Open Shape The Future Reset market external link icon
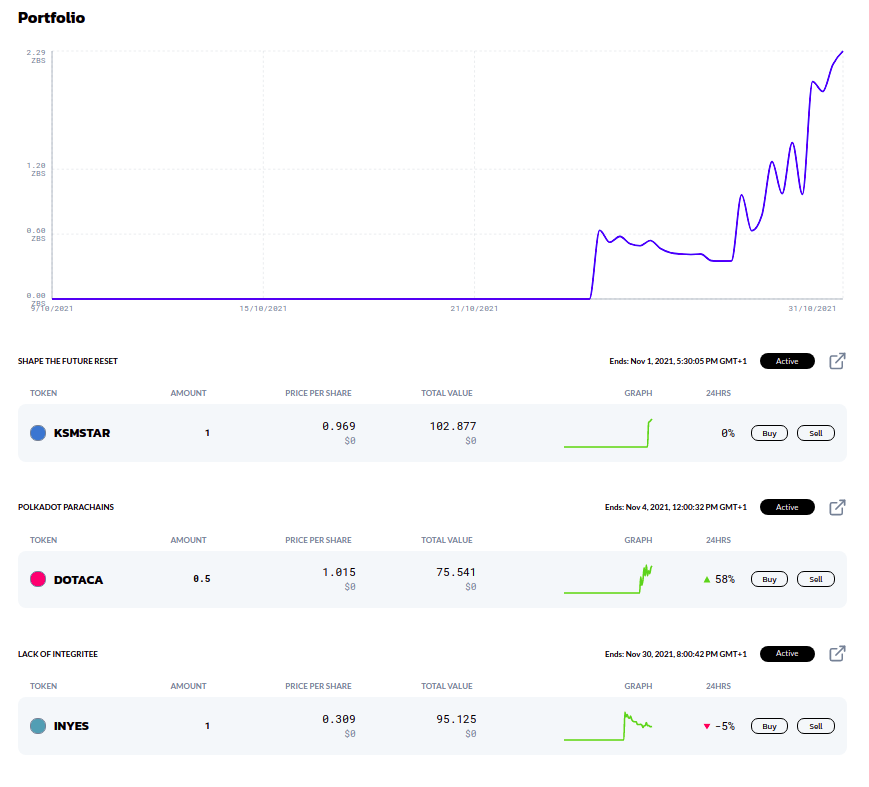 click(837, 361)
